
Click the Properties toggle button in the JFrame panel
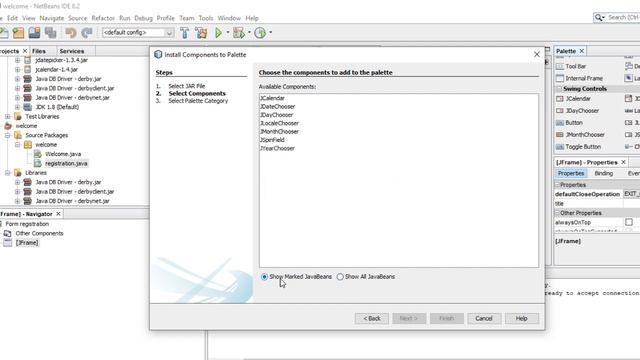click(x=571, y=173)
